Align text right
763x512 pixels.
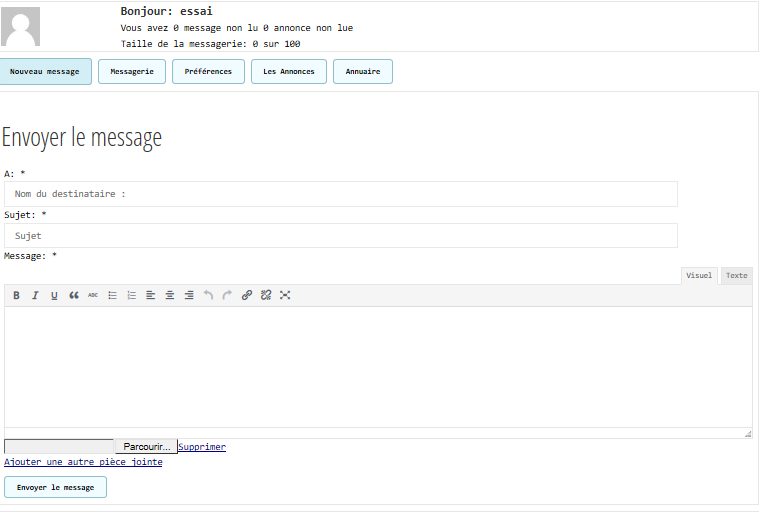click(189, 295)
